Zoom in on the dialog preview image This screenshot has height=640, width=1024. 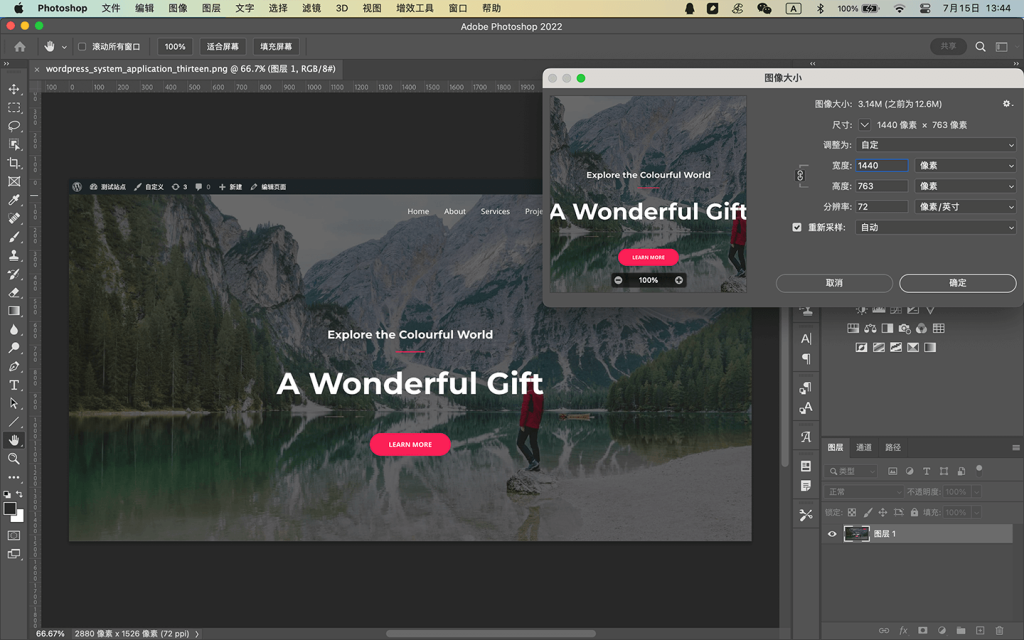679,280
